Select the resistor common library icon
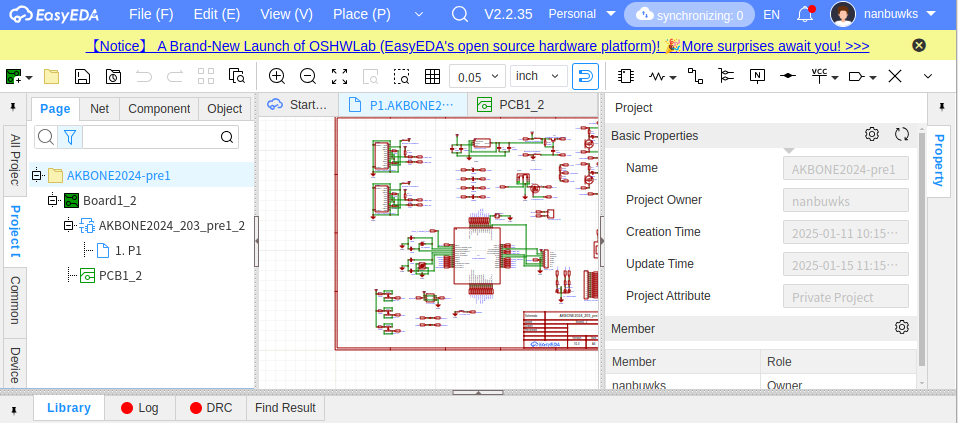 pos(657,76)
